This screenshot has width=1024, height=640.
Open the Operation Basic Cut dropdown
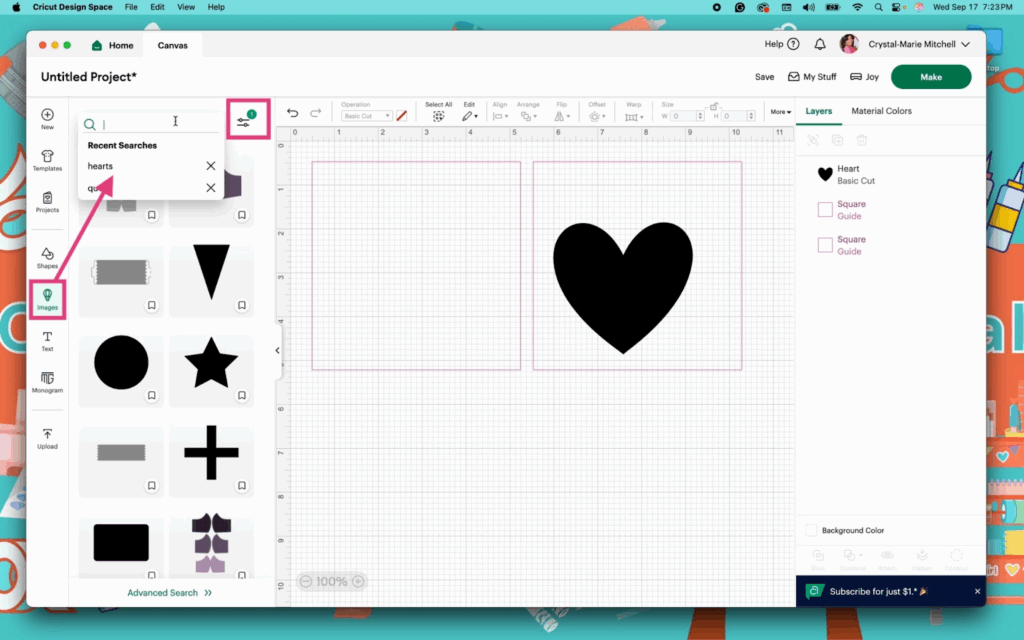[366, 116]
